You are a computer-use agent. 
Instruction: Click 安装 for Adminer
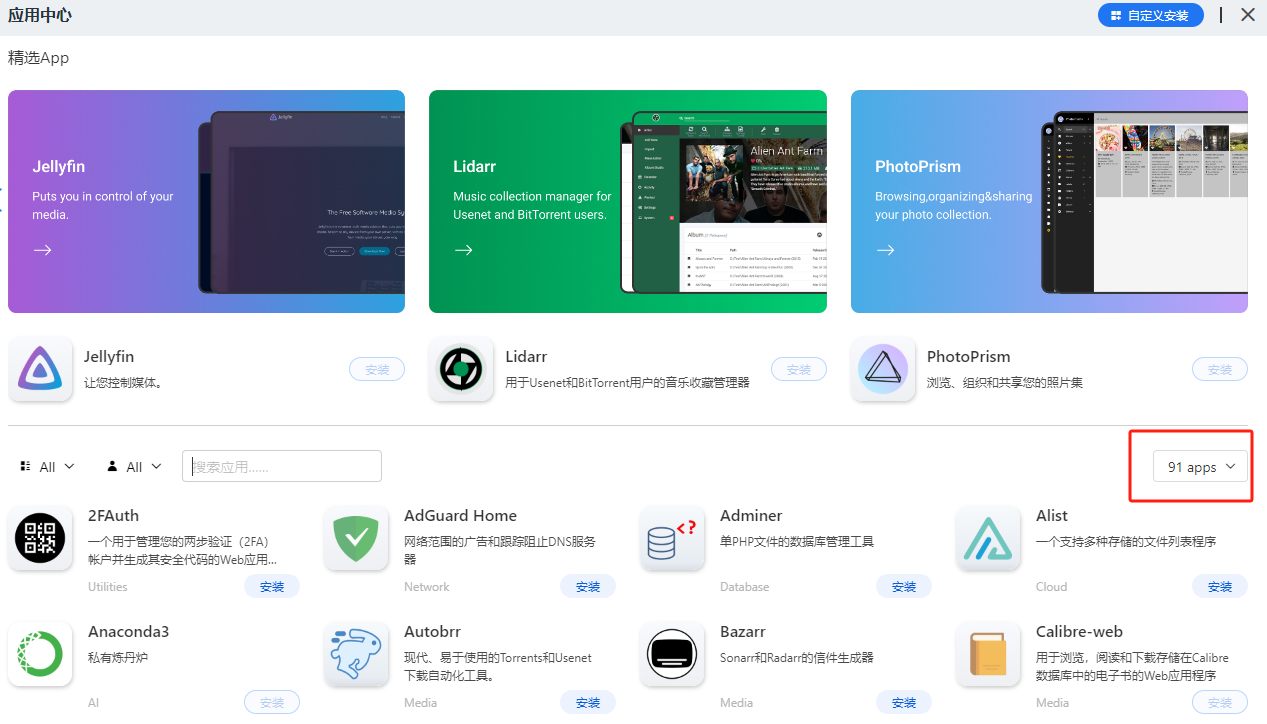click(904, 587)
